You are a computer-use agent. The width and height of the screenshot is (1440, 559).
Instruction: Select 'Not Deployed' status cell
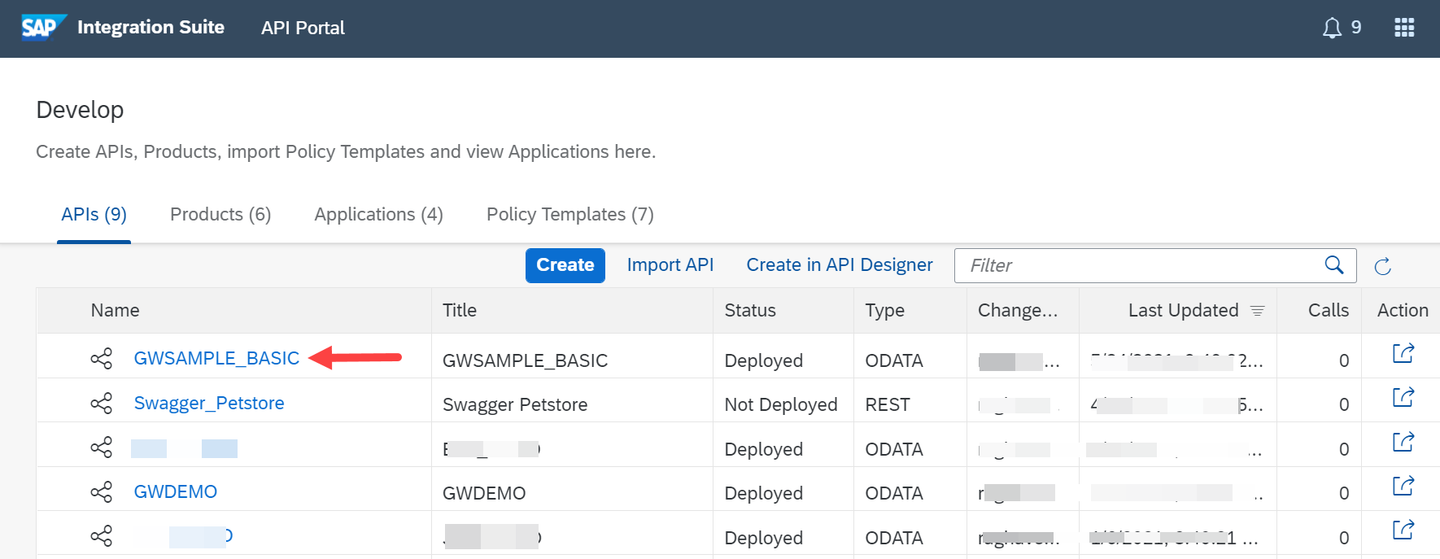point(781,405)
